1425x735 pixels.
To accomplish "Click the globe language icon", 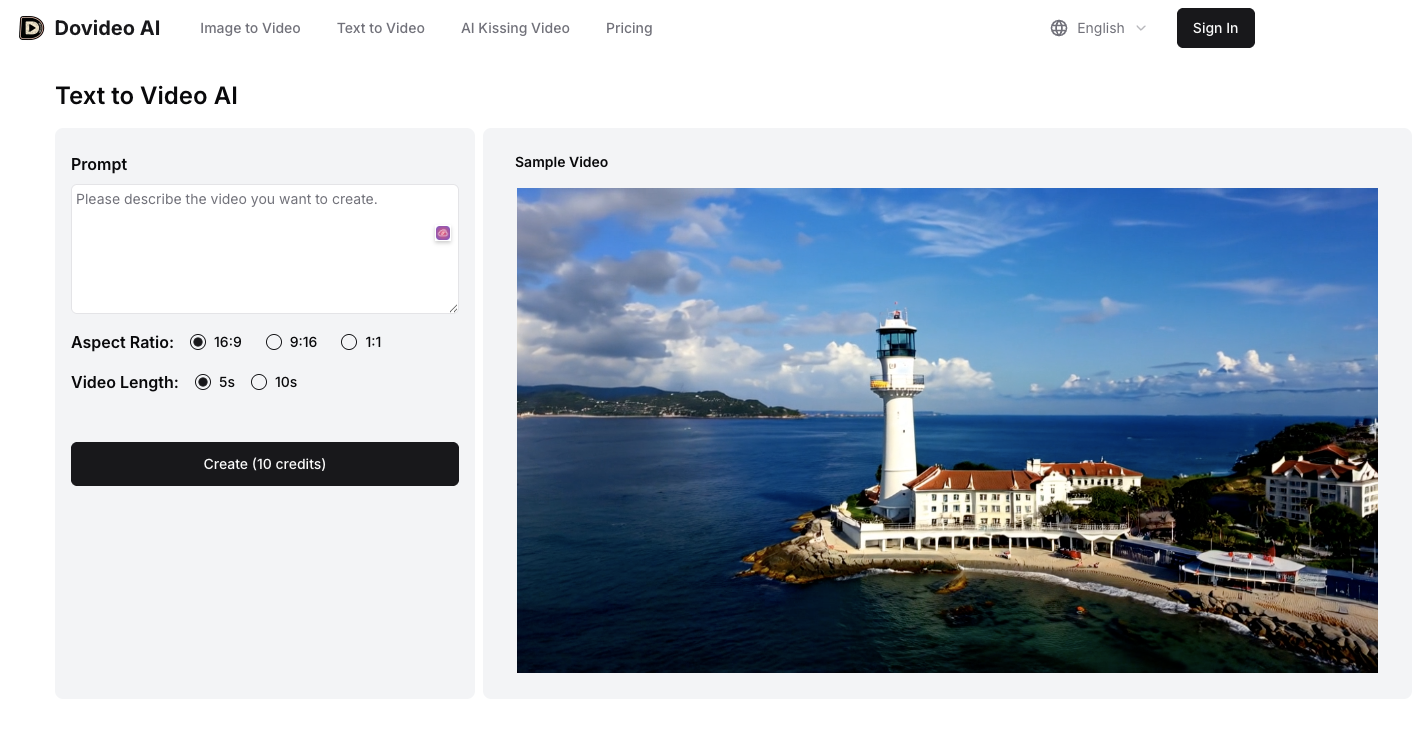I will (1059, 28).
